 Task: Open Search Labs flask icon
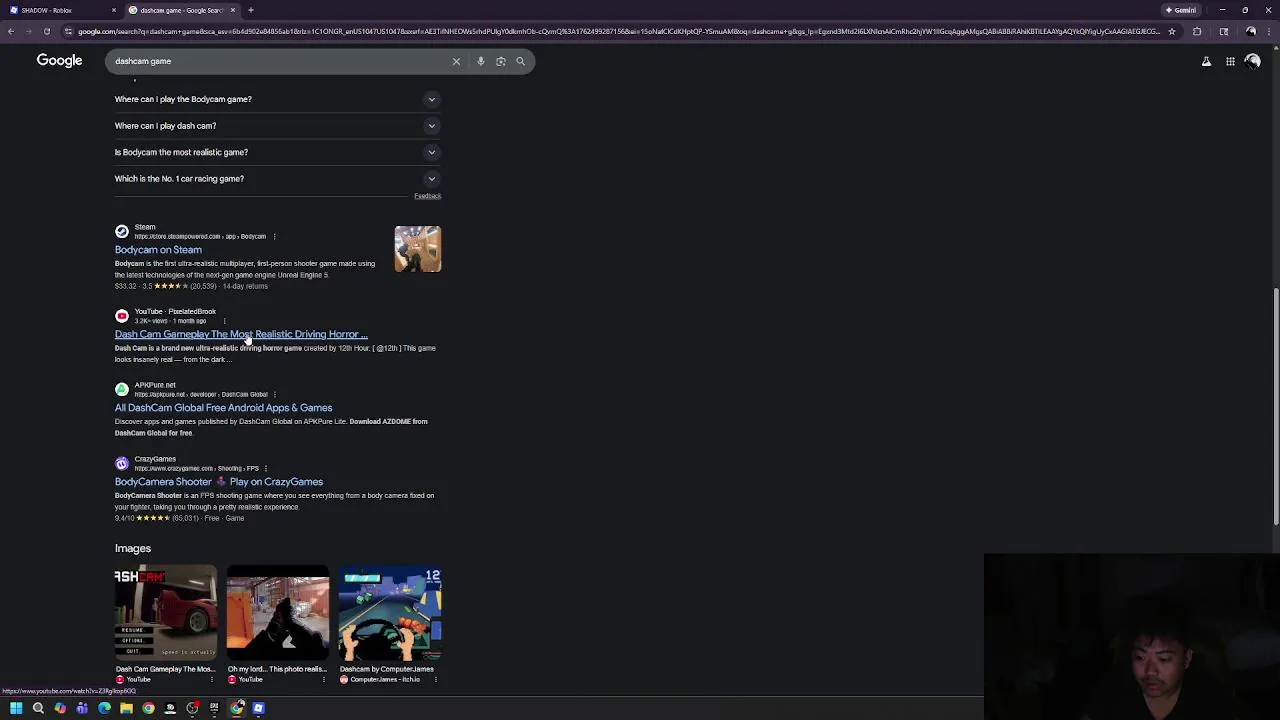point(1206,61)
